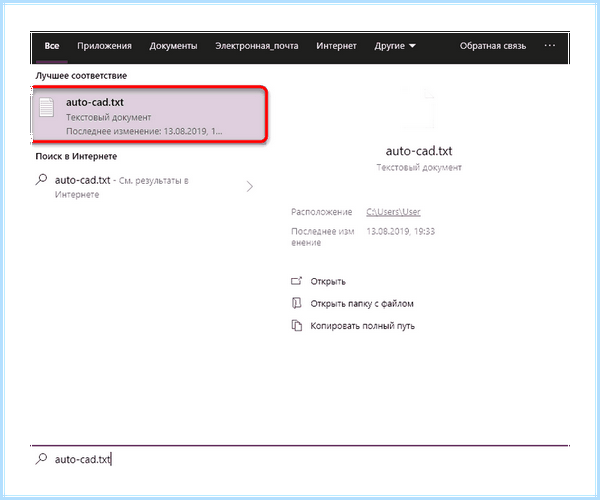Screen dimensions: 600x500
Task: Open the three-dots more options menu
Action: pyautogui.click(x=549, y=46)
